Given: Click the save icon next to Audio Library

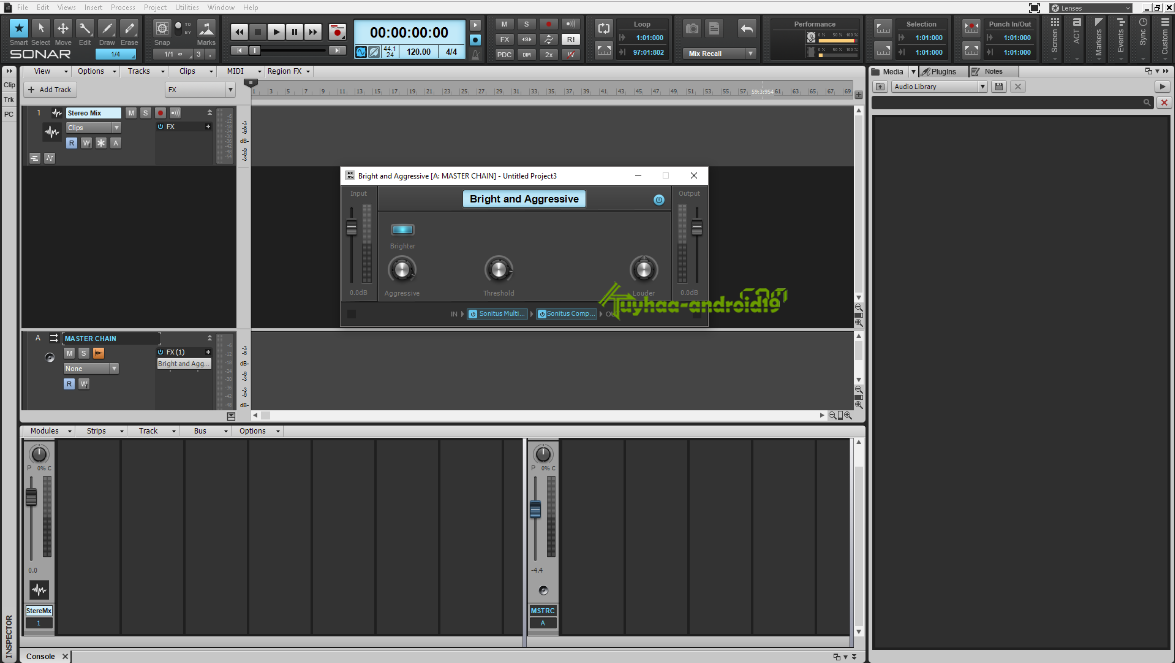Looking at the screenshot, I should coord(999,87).
